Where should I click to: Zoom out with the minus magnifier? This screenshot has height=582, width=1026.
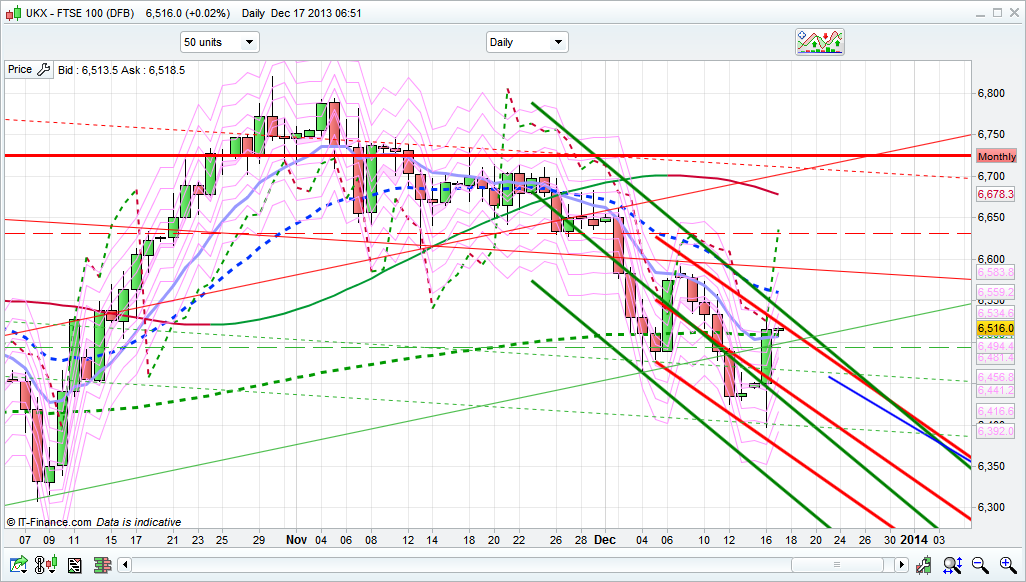click(979, 566)
